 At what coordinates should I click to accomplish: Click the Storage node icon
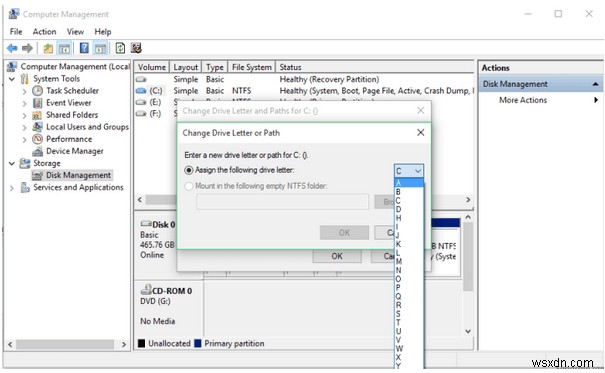pyautogui.click(x=25, y=163)
